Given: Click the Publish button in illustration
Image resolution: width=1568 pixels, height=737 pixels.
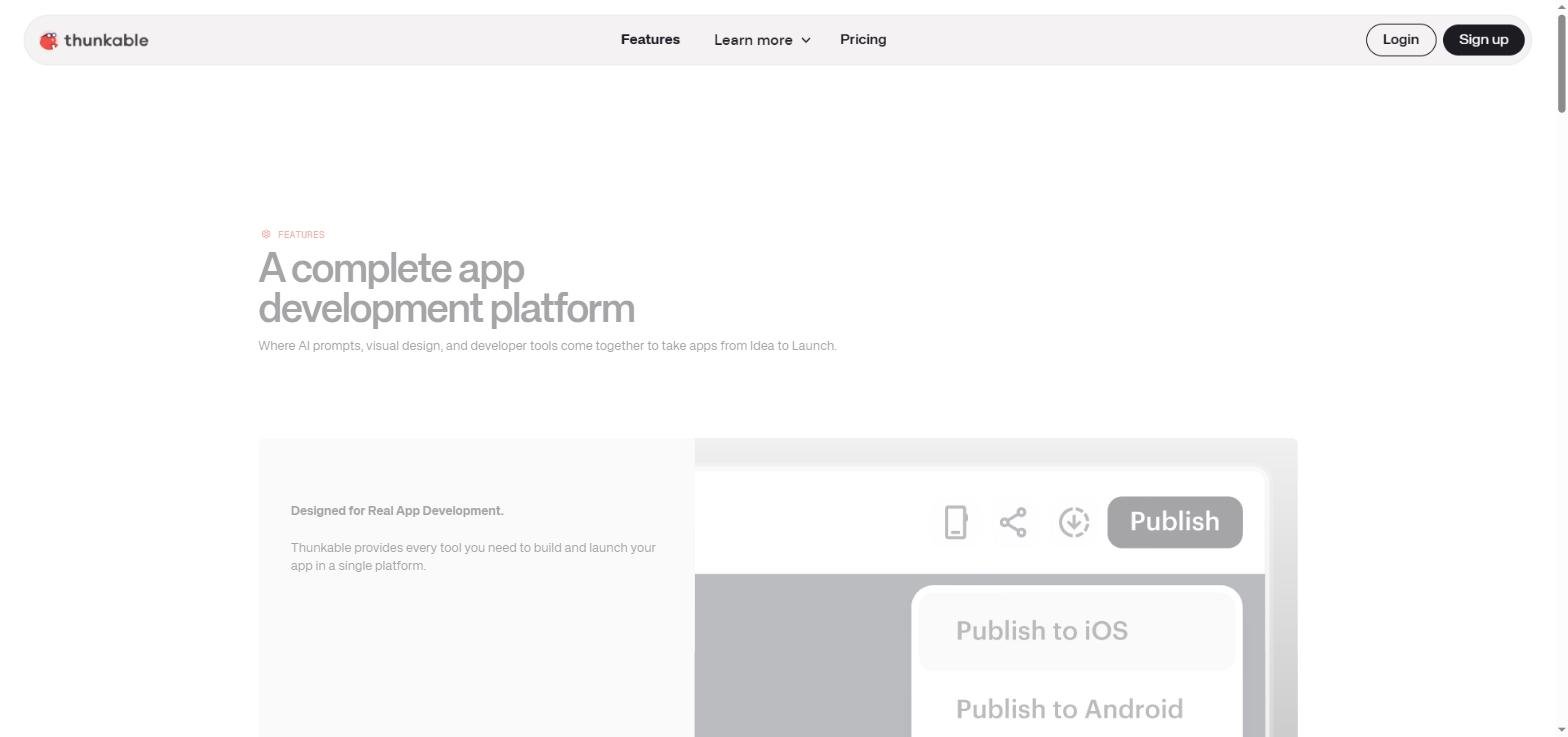Looking at the screenshot, I should click(1175, 522).
